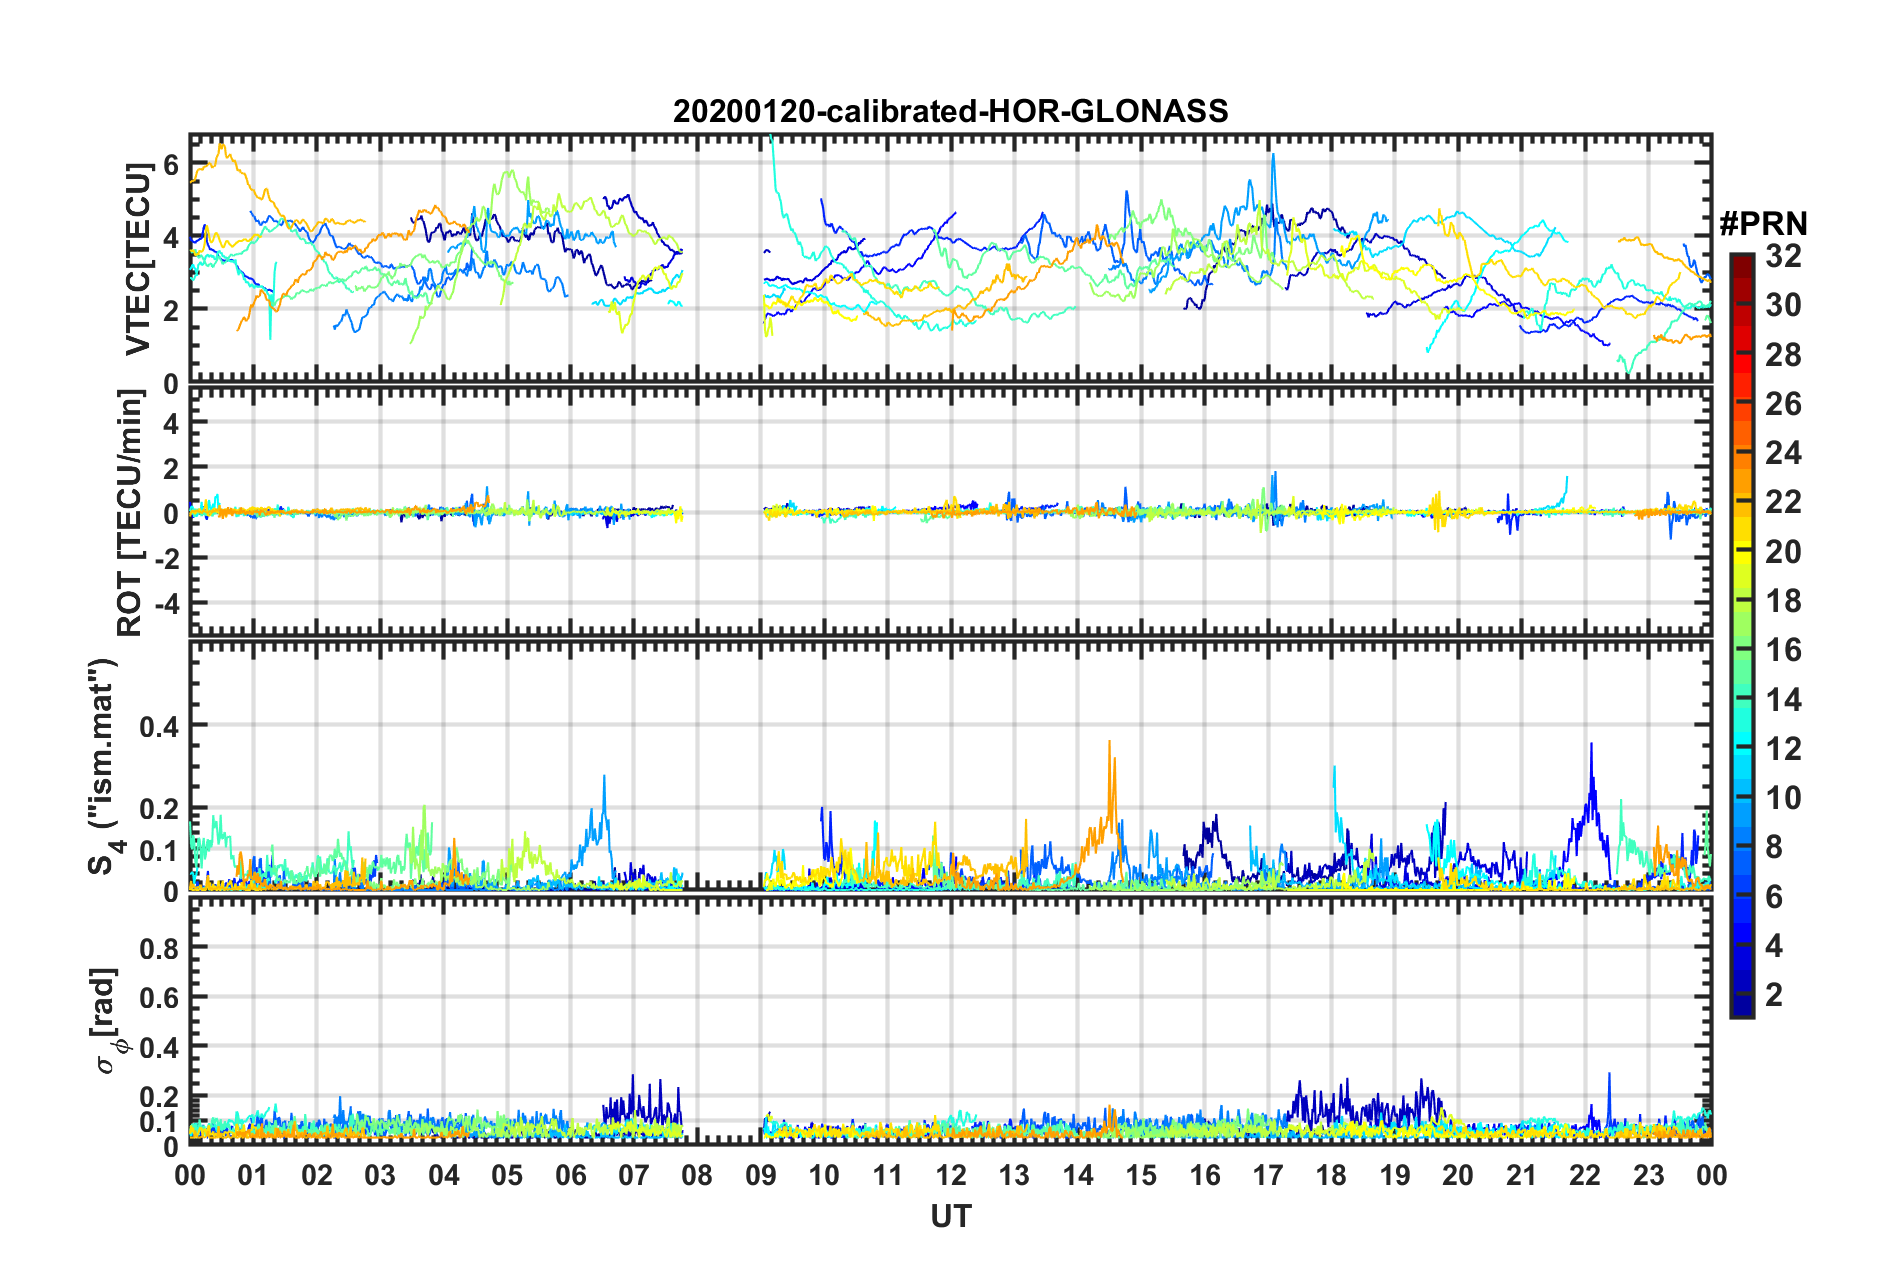Click x-axis hour tick 13
The width and height of the screenshot is (1902, 1272).
[1014, 1175]
